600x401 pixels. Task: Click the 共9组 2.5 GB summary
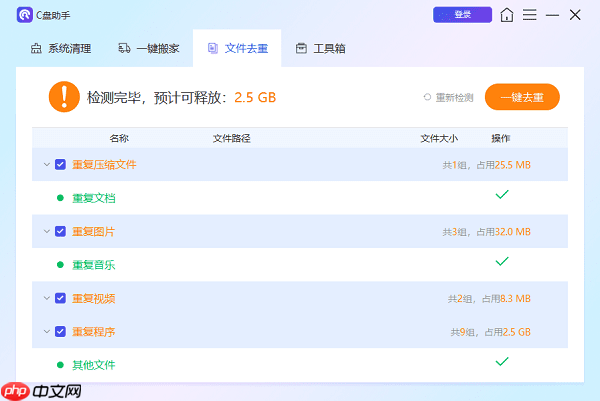[491, 332]
